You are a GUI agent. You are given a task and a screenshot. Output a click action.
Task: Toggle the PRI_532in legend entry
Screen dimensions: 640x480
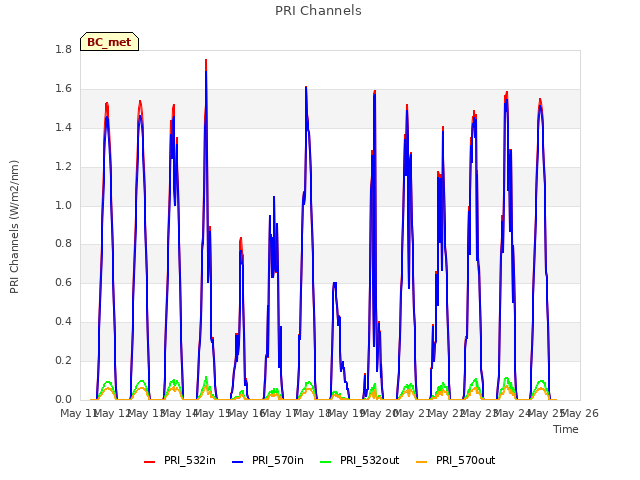180,460
